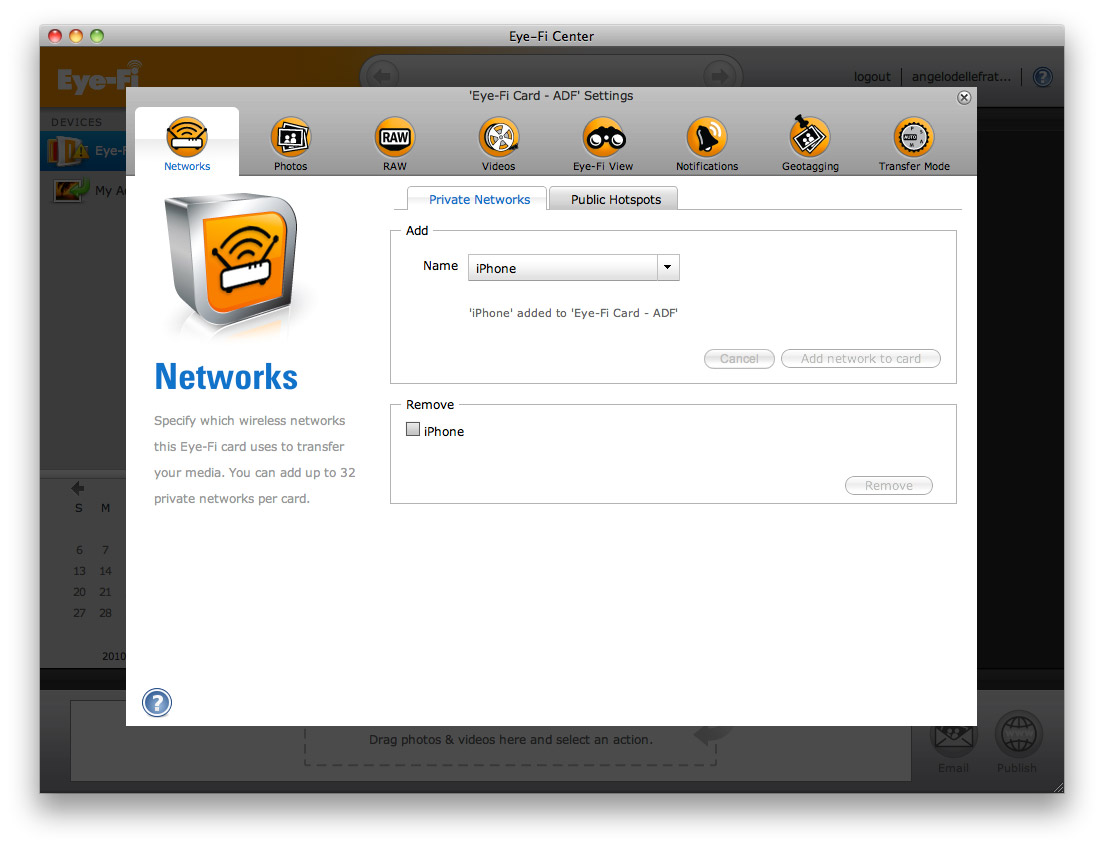Click the Remove button
Viewport: 1104px width, 848px height.
pyautogui.click(x=889, y=485)
